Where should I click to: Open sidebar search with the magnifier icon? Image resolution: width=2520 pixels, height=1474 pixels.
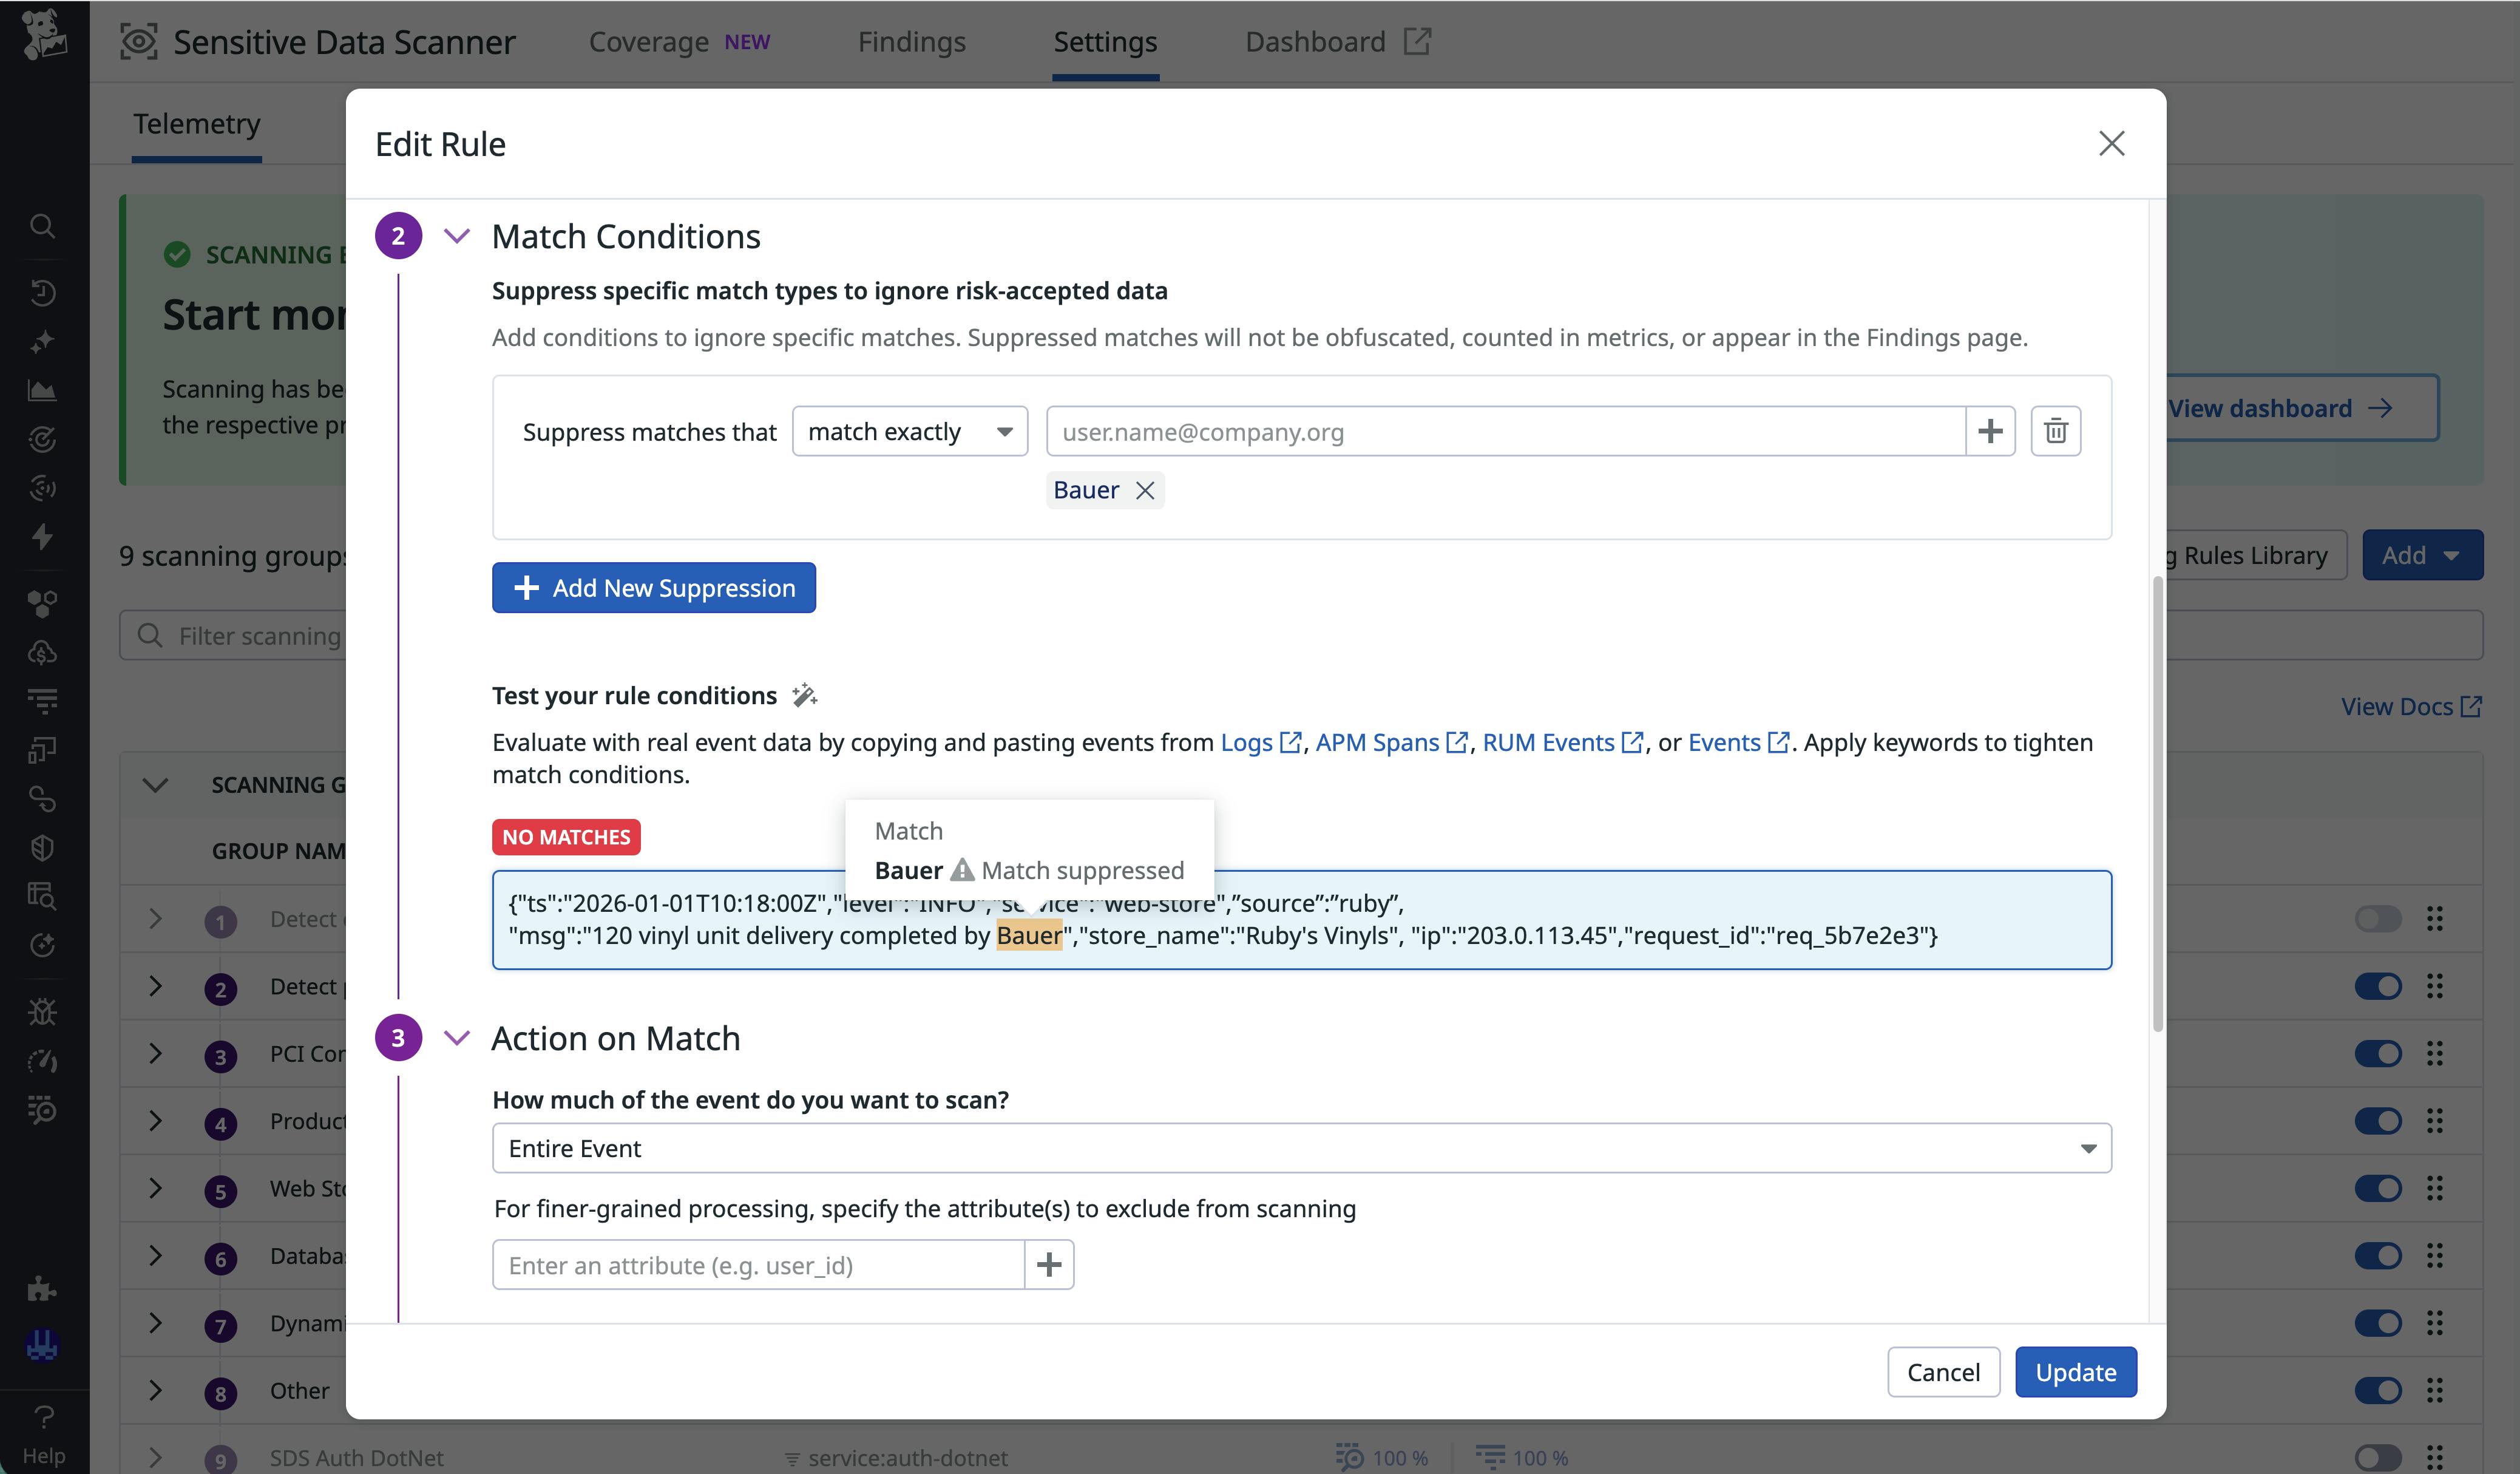(42, 225)
